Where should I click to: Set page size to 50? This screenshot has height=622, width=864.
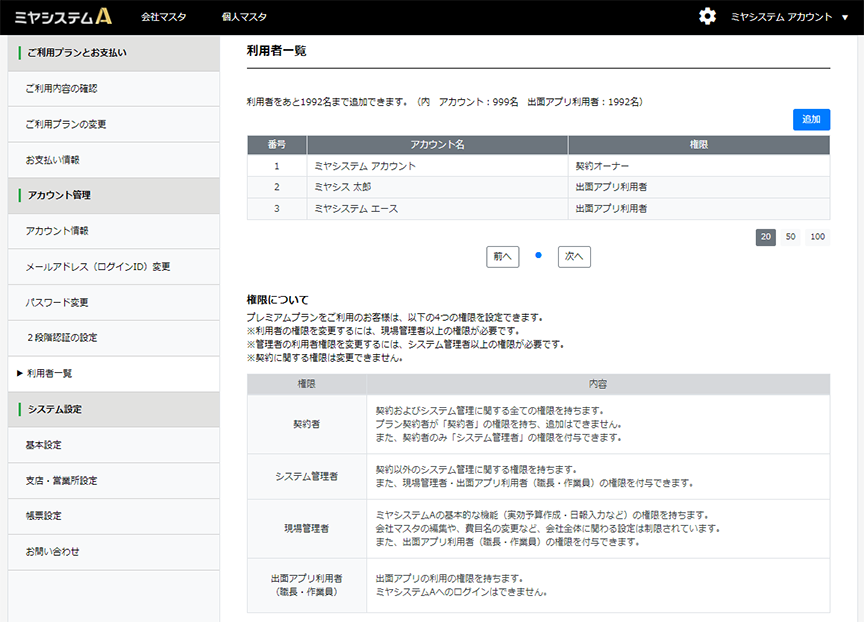click(x=790, y=237)
